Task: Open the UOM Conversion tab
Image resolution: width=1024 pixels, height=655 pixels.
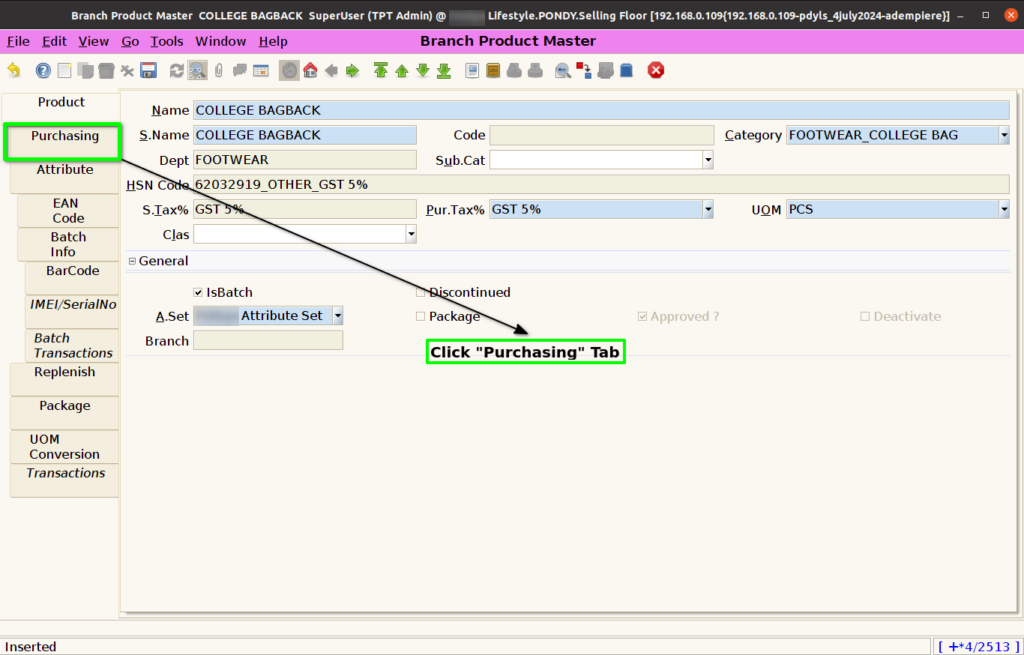Action: point(65,447)
